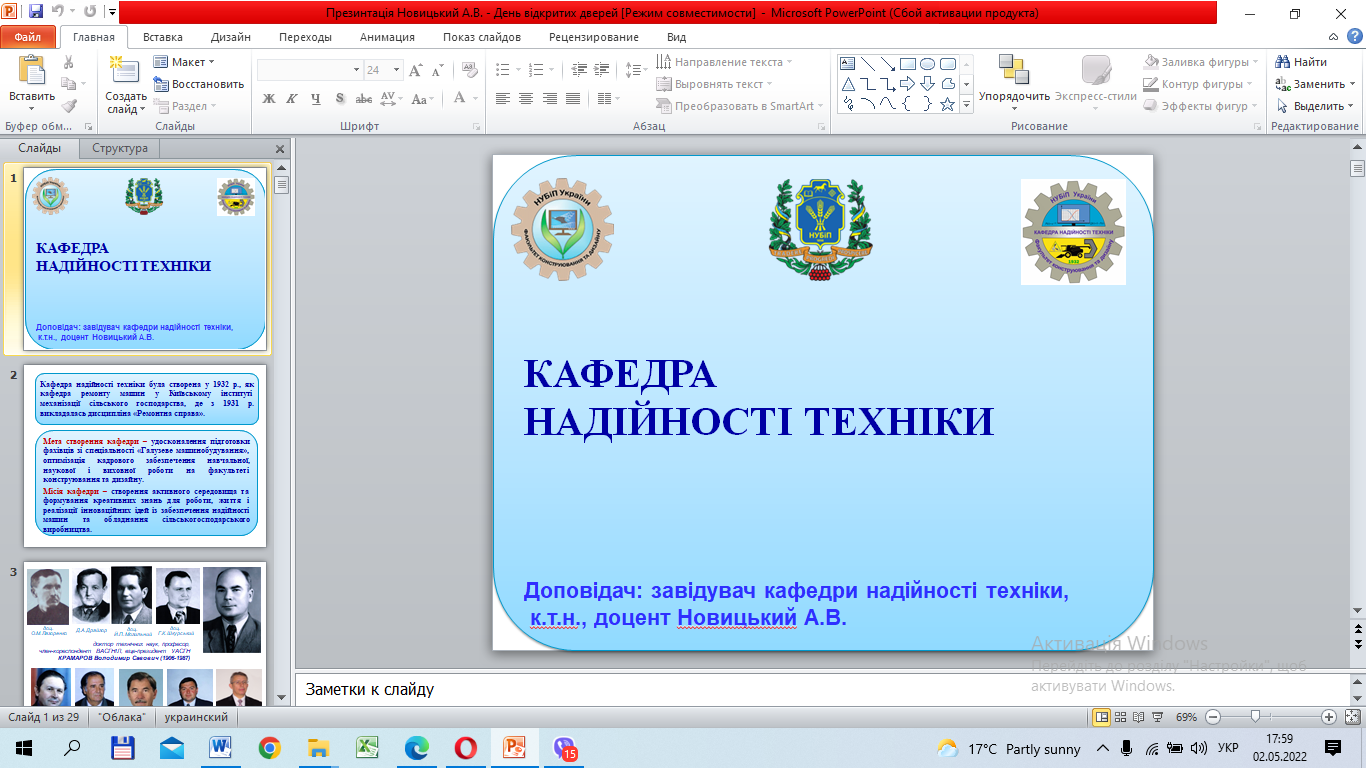The width and height of the screenshot is (1366, 768).
Task: Click the украинский language status button
Action: [197, 717]
